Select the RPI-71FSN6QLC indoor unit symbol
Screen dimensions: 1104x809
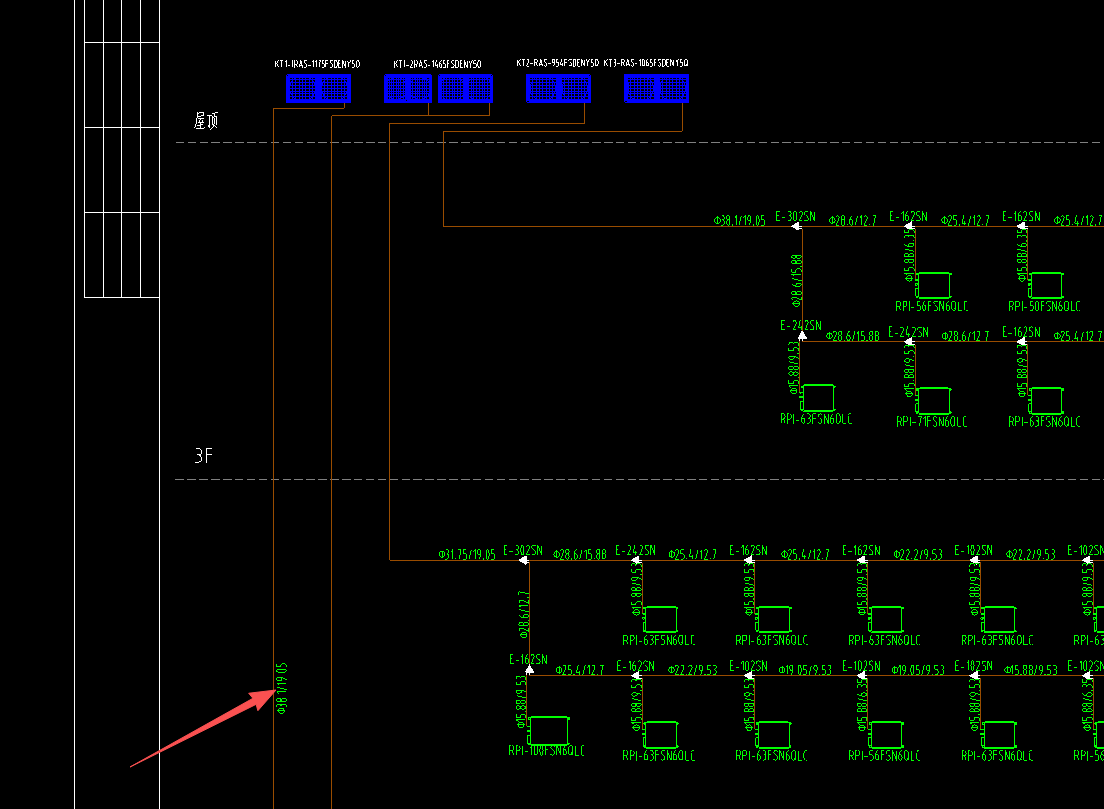pos(932,401)
